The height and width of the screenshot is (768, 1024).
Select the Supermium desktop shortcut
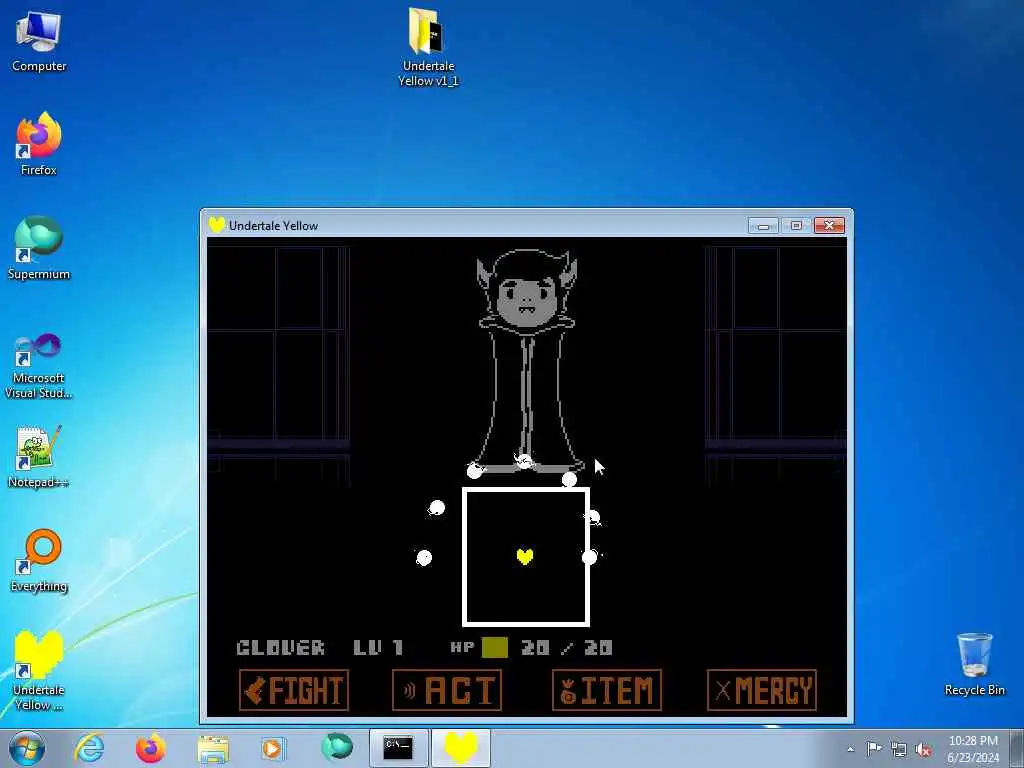(x=39, y=248)
